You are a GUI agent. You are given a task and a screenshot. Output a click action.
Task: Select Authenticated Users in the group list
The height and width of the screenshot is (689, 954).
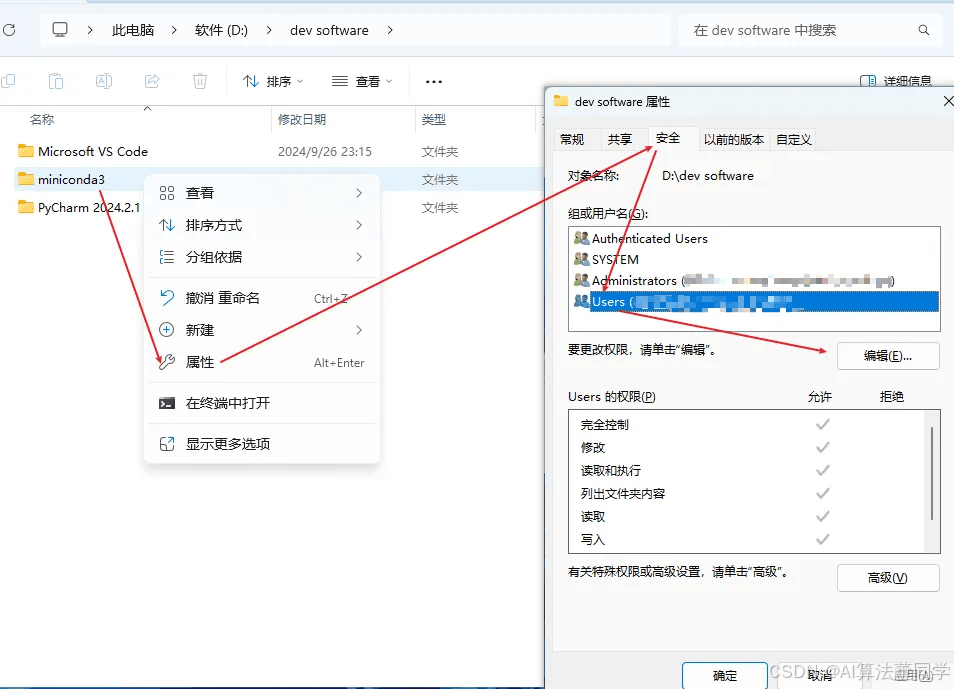pos(649,239)
